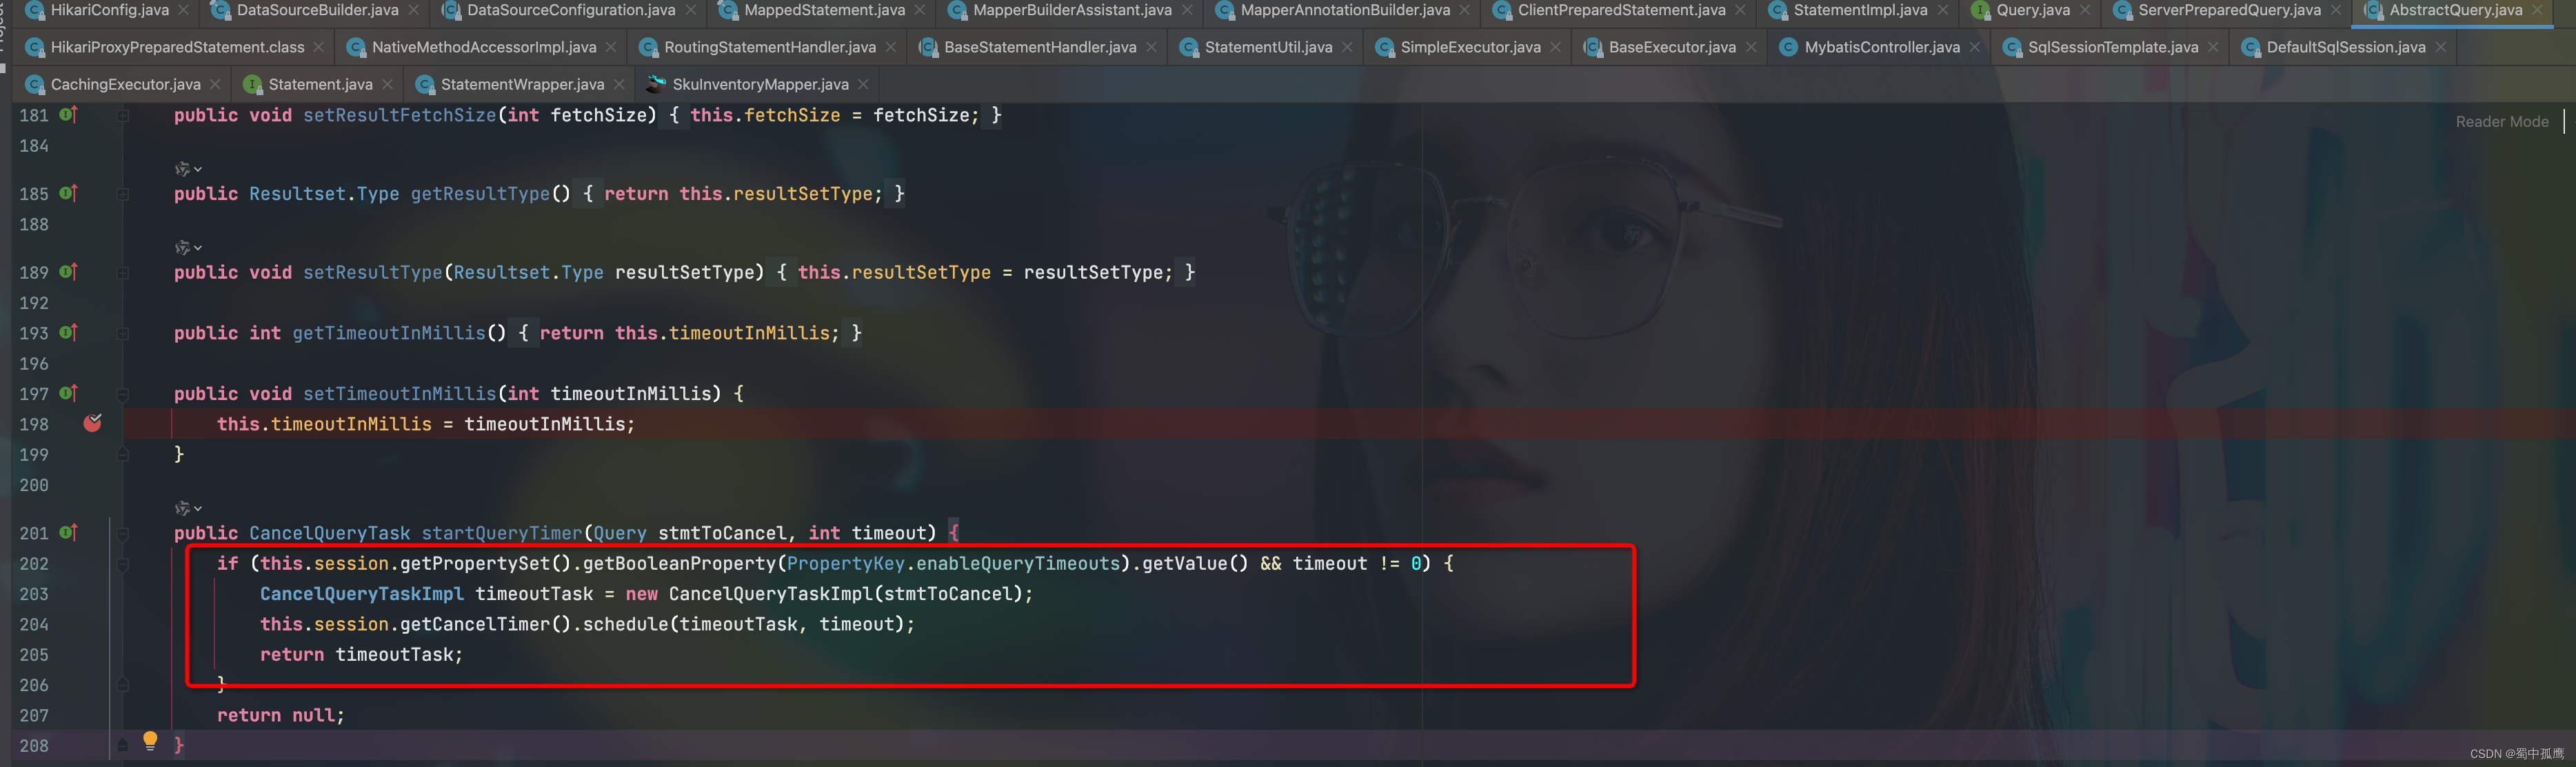Click the enableQueryTimeouts property reference
Screen dimensions: 2576x767
[x=1017, y=564]
